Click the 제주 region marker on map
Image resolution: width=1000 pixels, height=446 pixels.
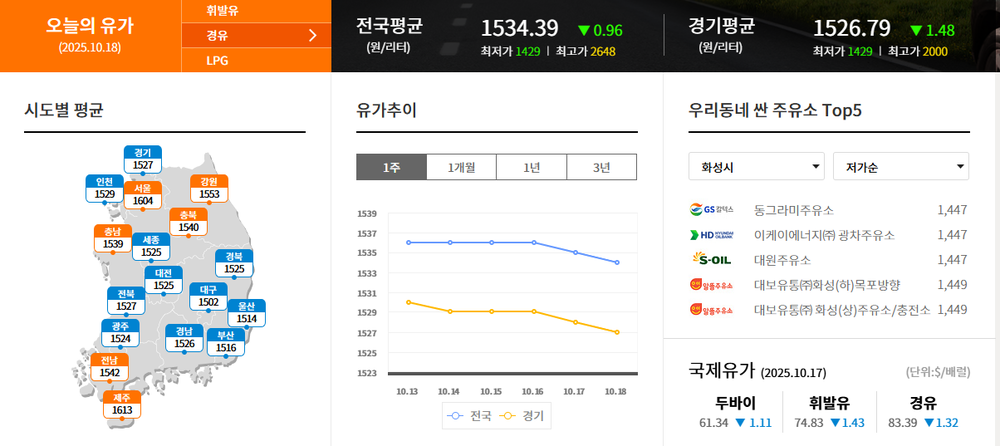122,404
